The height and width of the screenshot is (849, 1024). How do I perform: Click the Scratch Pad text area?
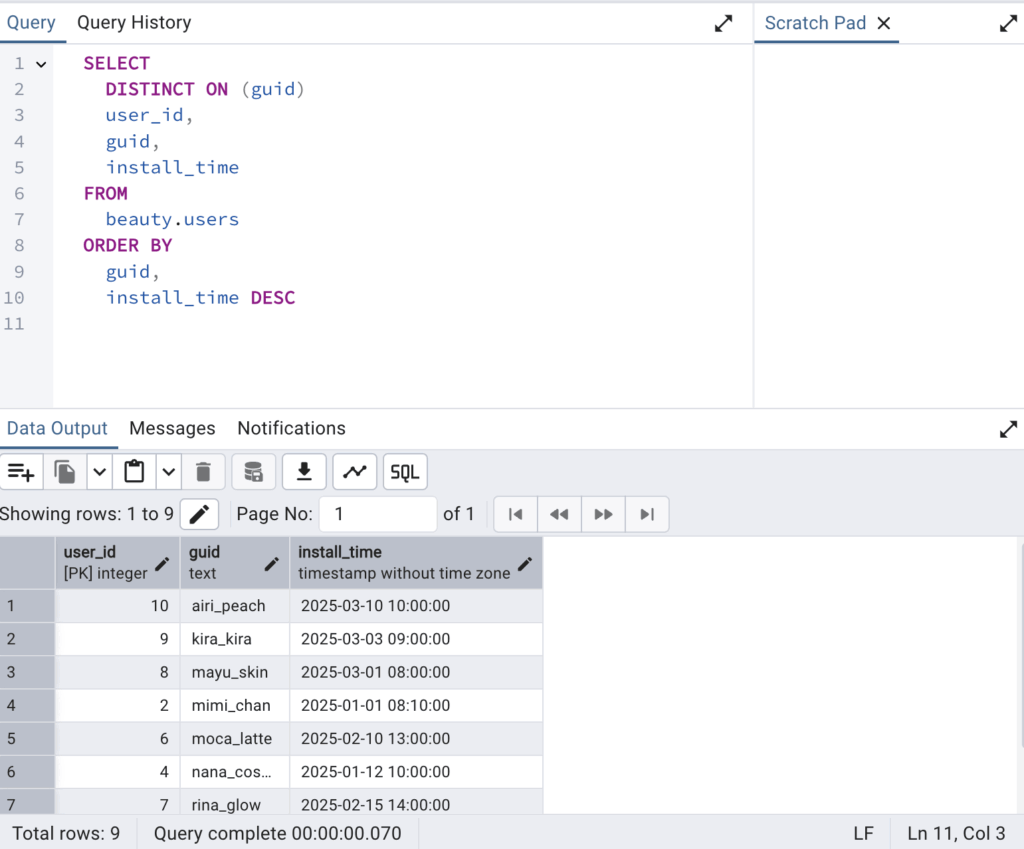click(889, 225)
